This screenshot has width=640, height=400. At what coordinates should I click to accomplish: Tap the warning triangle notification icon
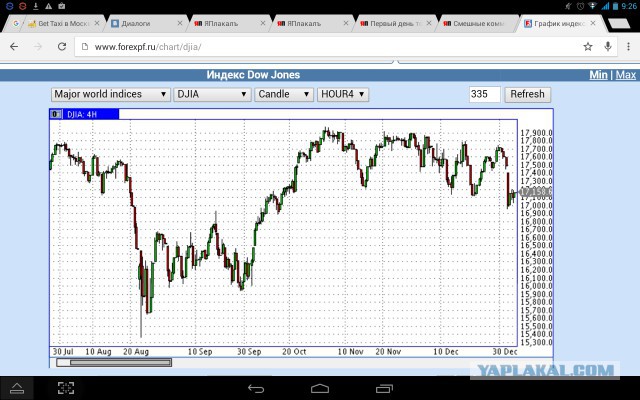point(48,6)
